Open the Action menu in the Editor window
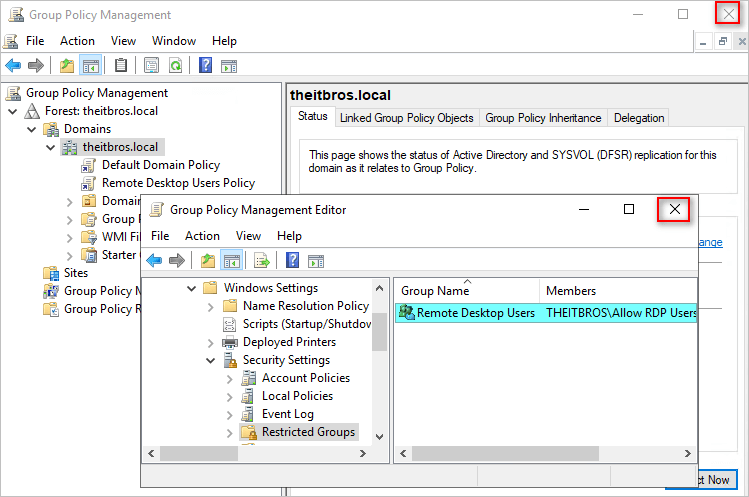This screenshot has width=749, height=497. click(202, 236)
